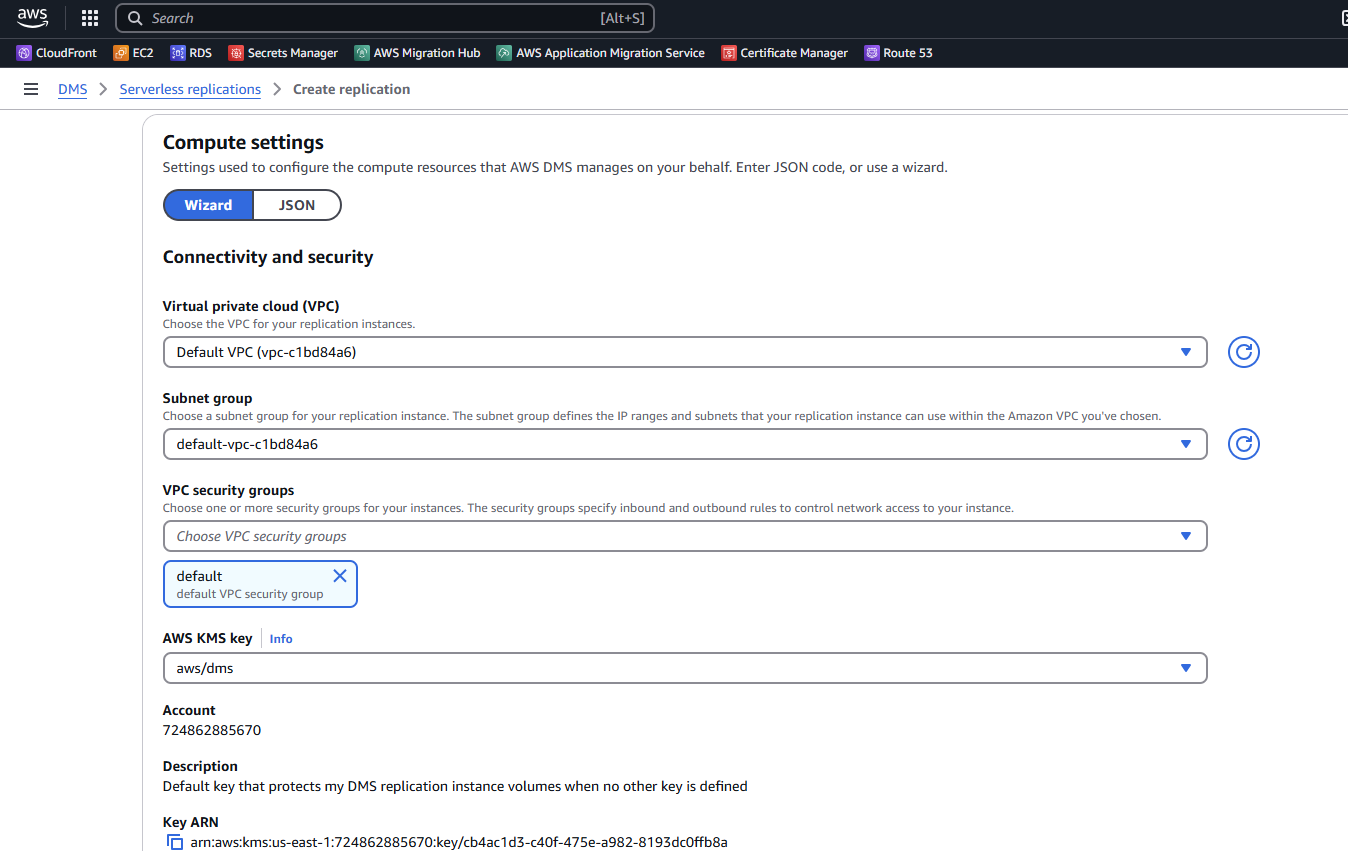
Task: Expand the AWS KMS key dropdown
Action: coord(684,668)
